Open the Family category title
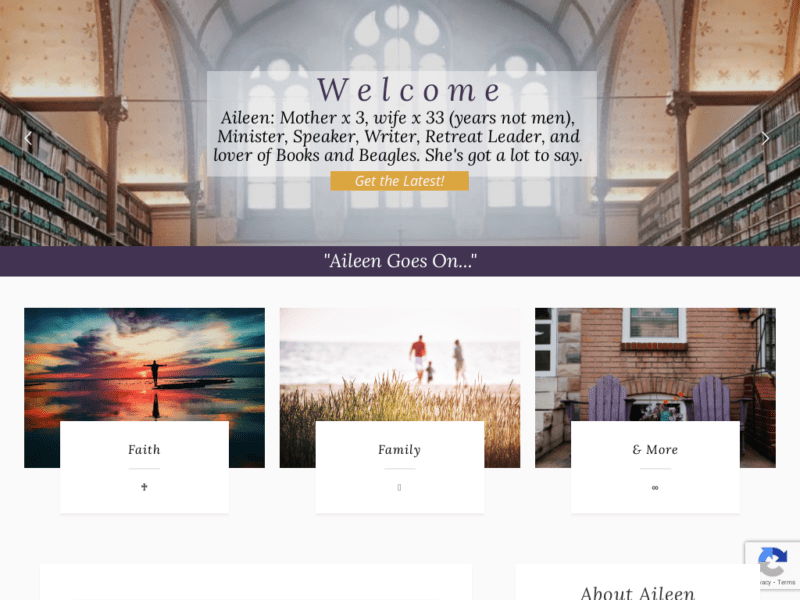 (399, 449)
